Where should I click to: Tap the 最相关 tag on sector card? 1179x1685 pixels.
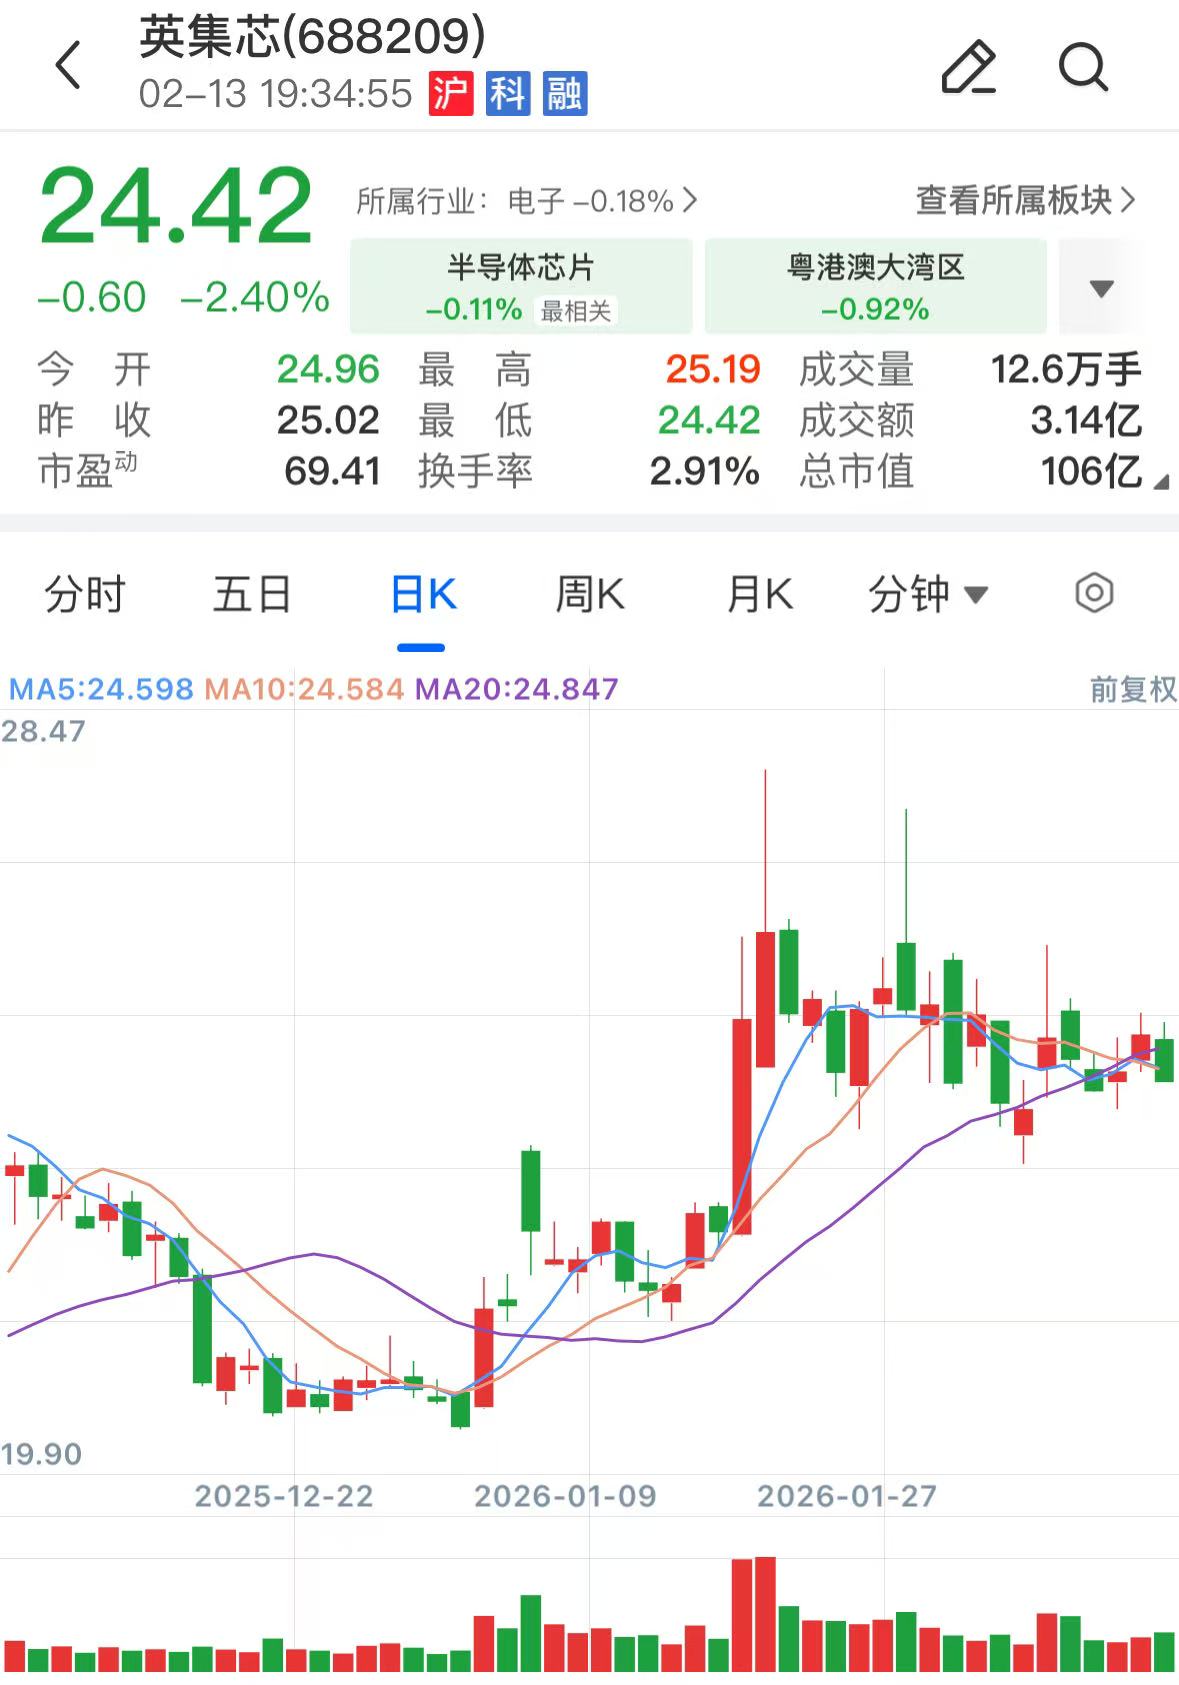pyautogui.click(x=576, y=311)
